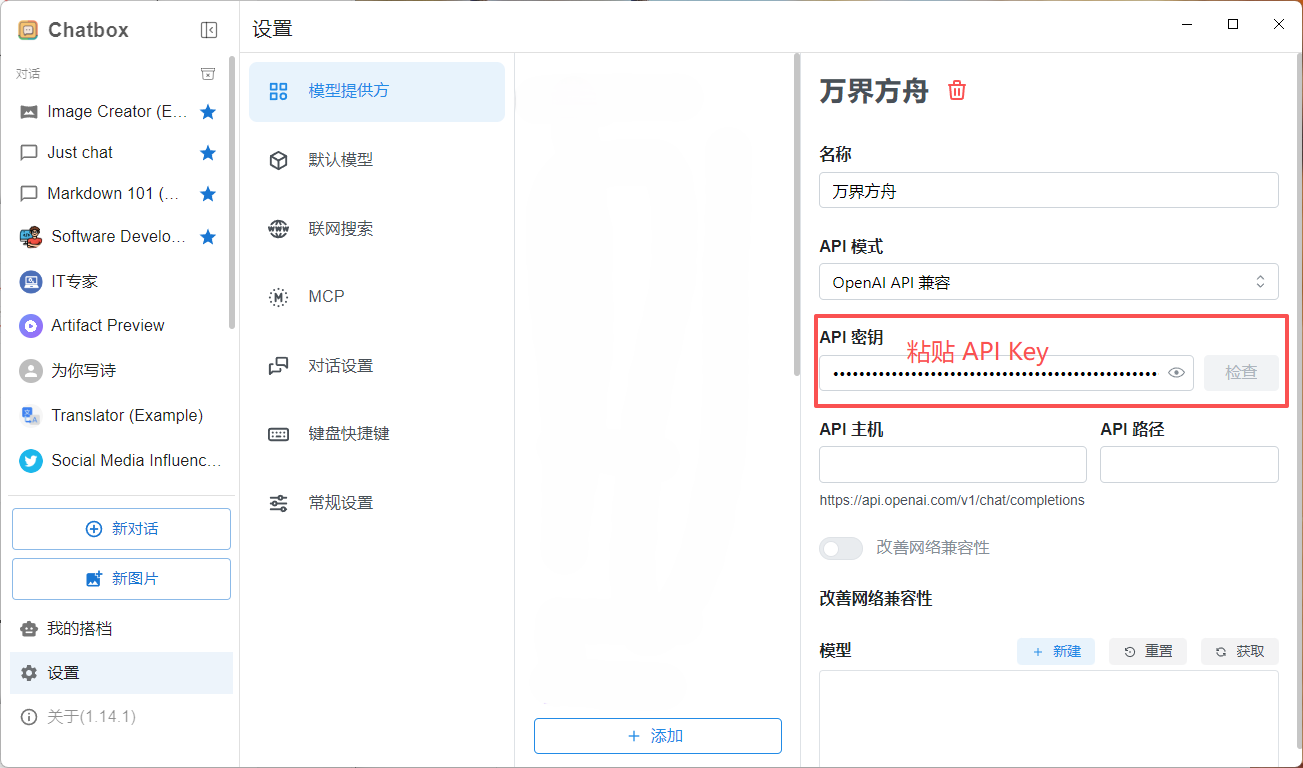Open 我的搭档 in the sidebar
This screenshot has height=768, width=1303.
79,629
